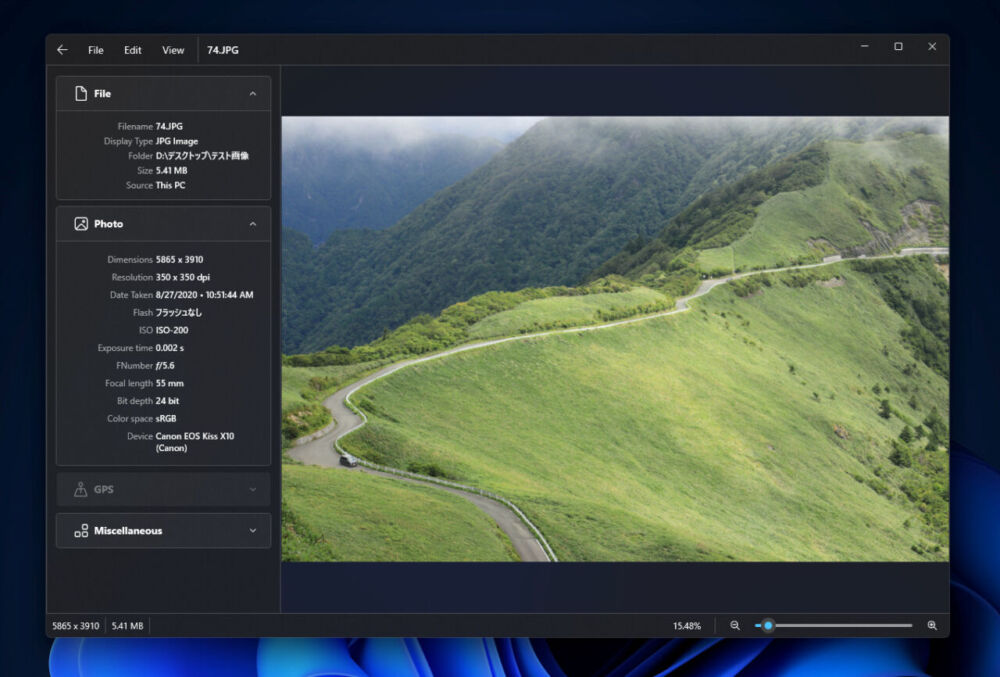Click the 15.48% zoom percentage
The width and height of the screenshot is (1000, 677).
(x=687, y=626)
